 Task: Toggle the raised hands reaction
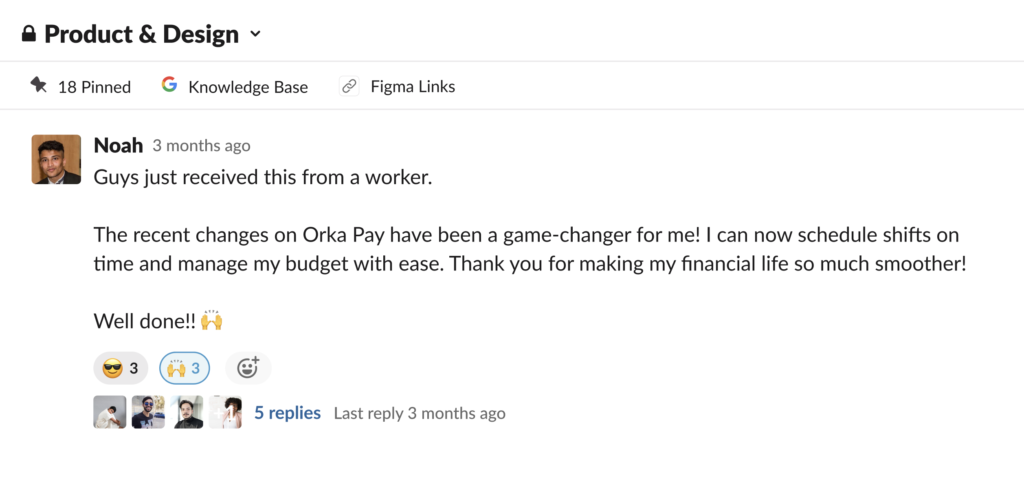click(185, 368)
